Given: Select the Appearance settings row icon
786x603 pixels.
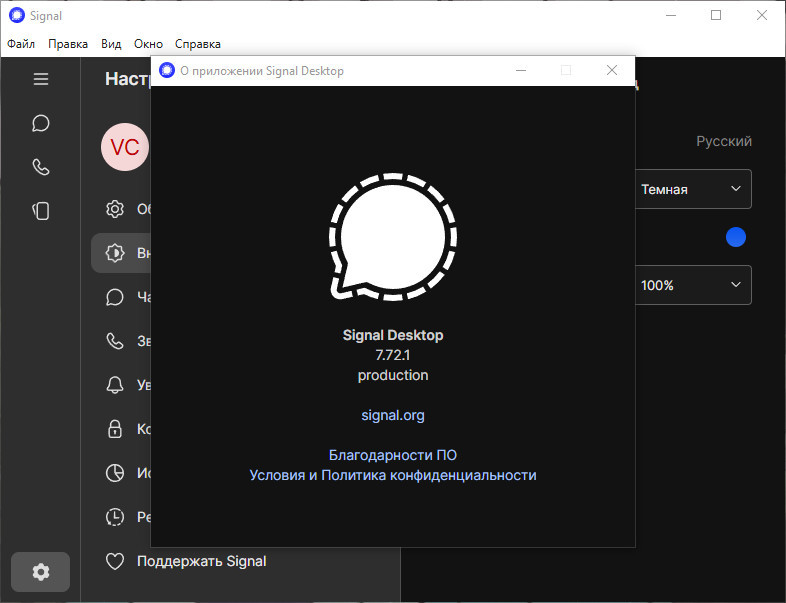Looking at the screenshot, I should tap(115, 253).
